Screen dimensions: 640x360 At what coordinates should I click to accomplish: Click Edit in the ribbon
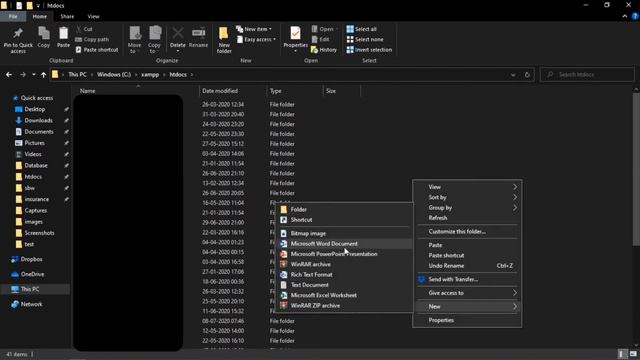(x=320, y=39)
